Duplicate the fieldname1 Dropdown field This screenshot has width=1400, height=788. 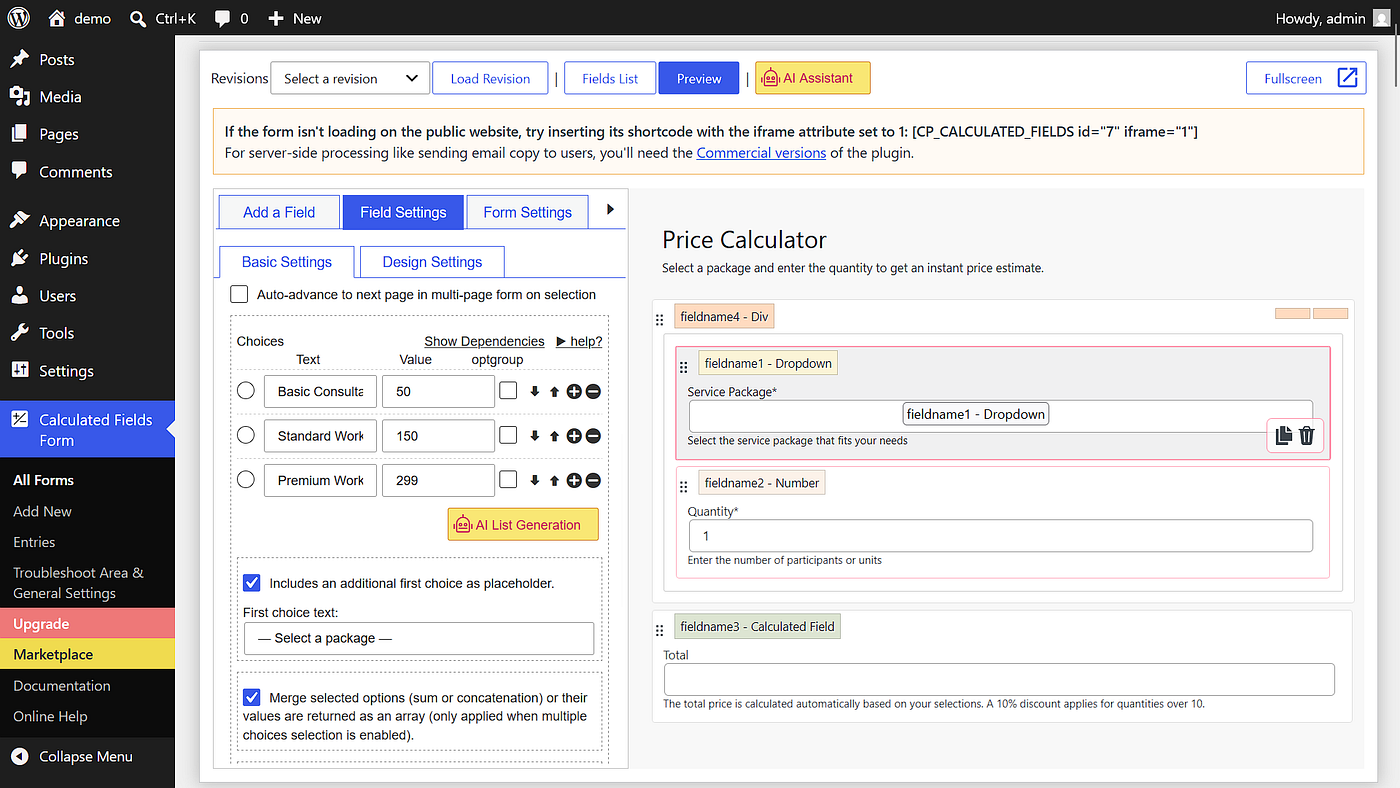point(1284,435)
